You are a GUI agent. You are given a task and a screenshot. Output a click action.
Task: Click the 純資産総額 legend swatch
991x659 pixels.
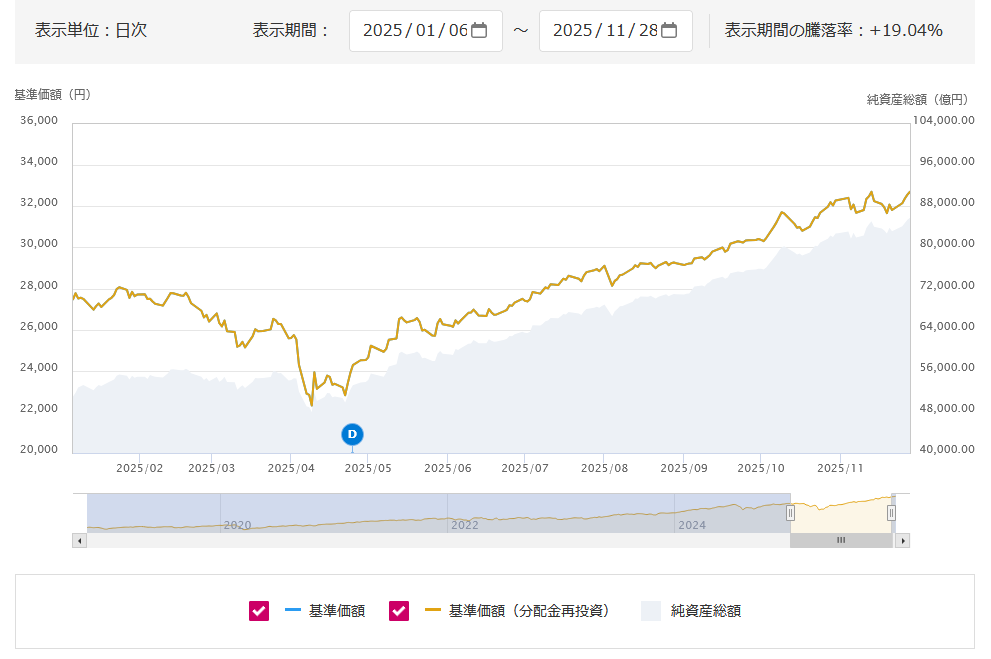coord(651,611)
